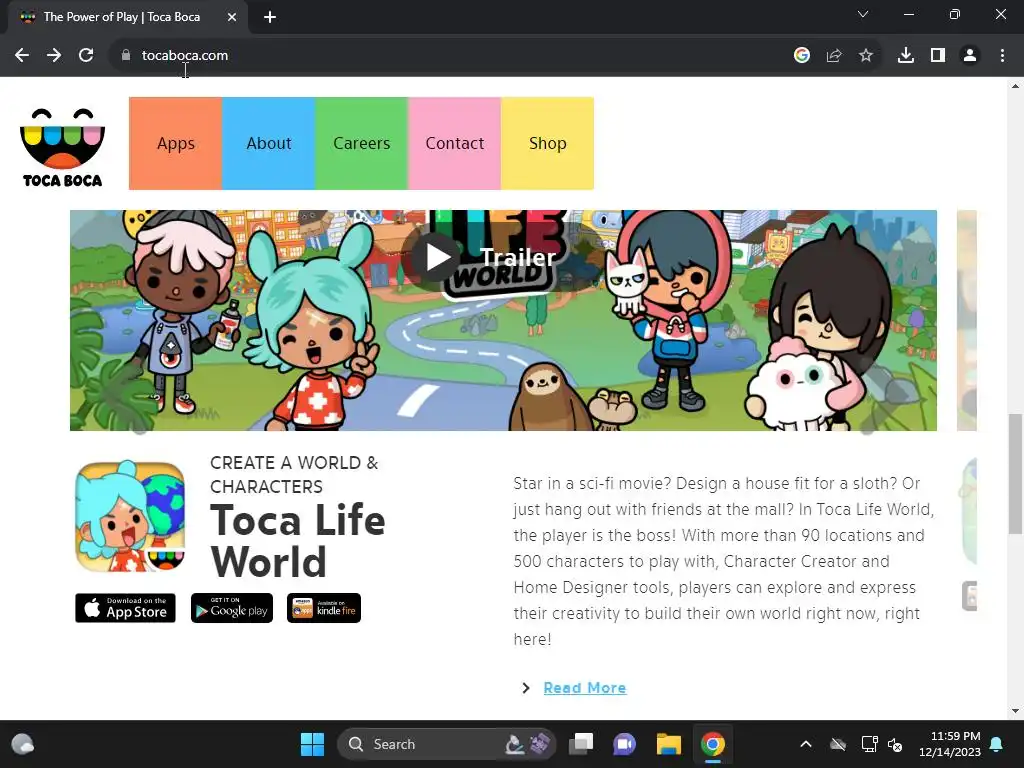Click the OneDrive tray icon
1024x768 pixels.
(838, 744)
